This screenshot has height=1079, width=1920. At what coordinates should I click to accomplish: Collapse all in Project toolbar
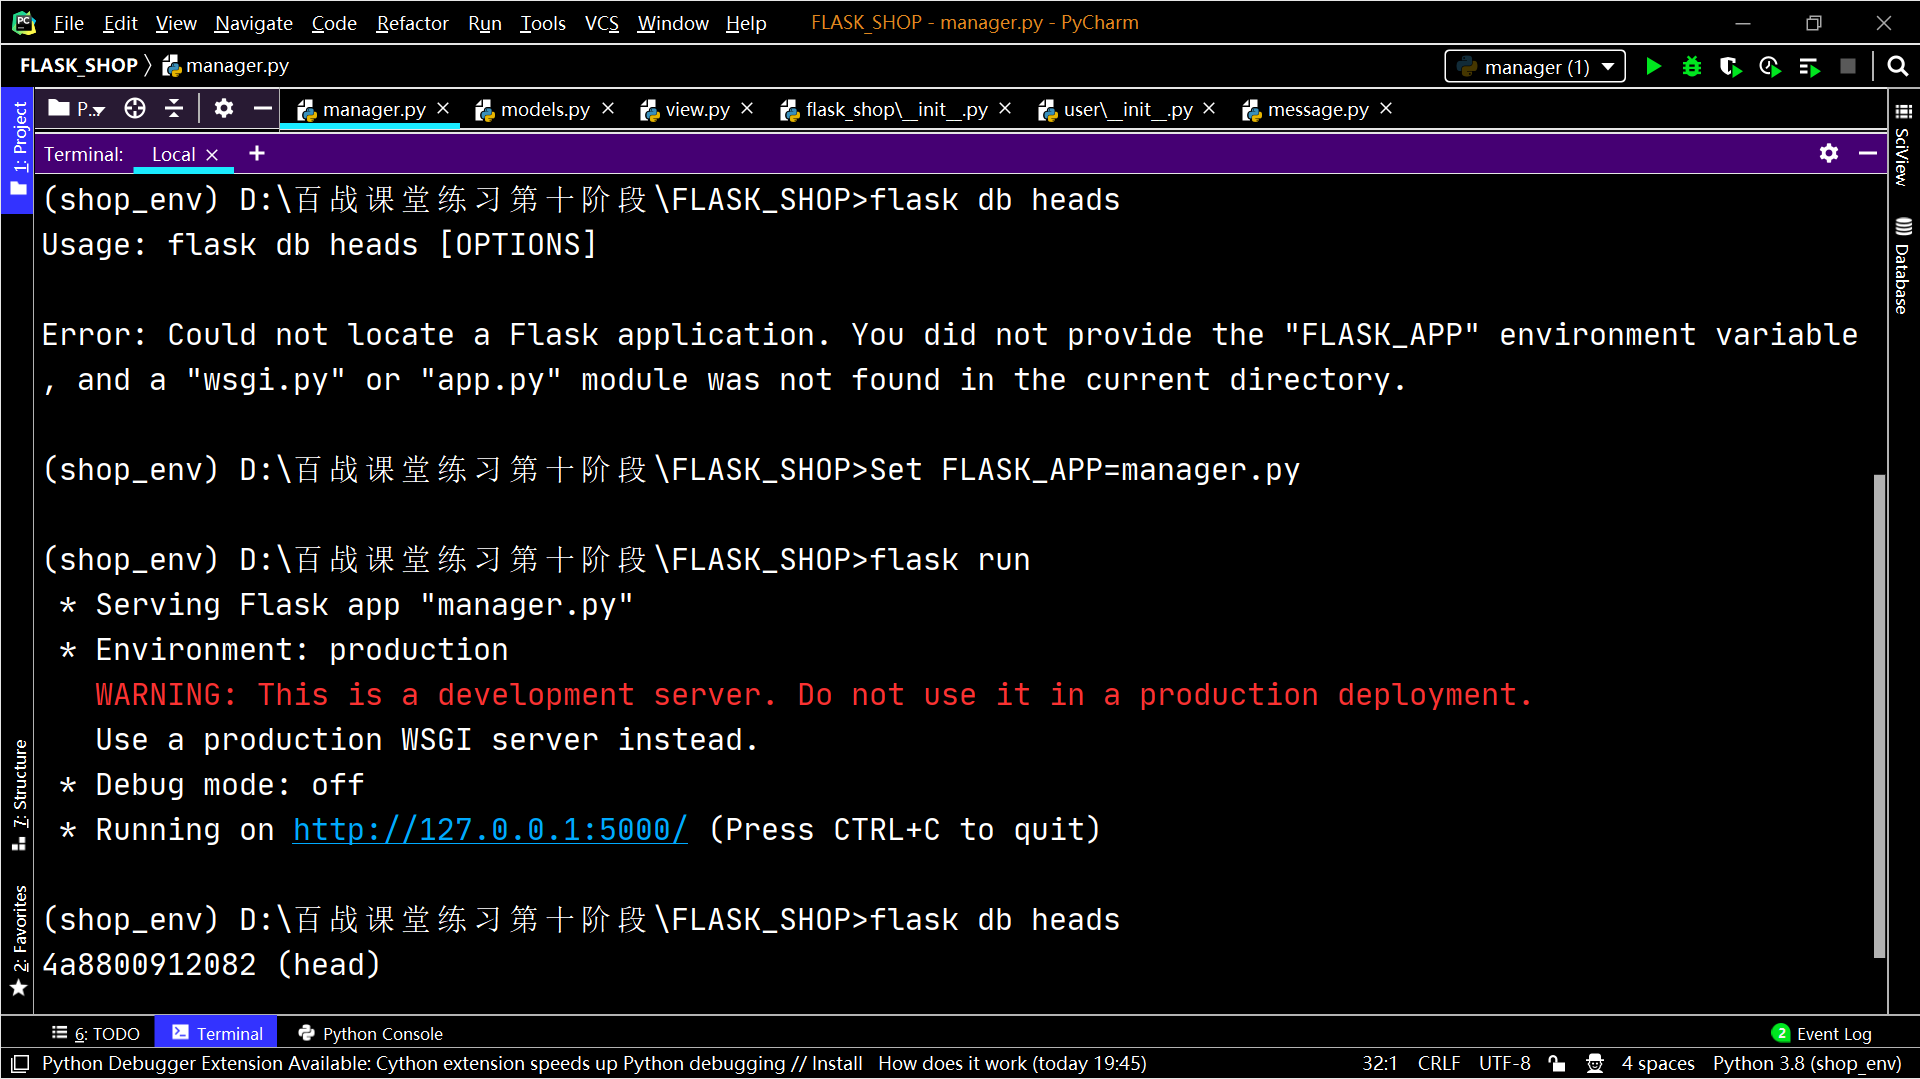(174, 108)
